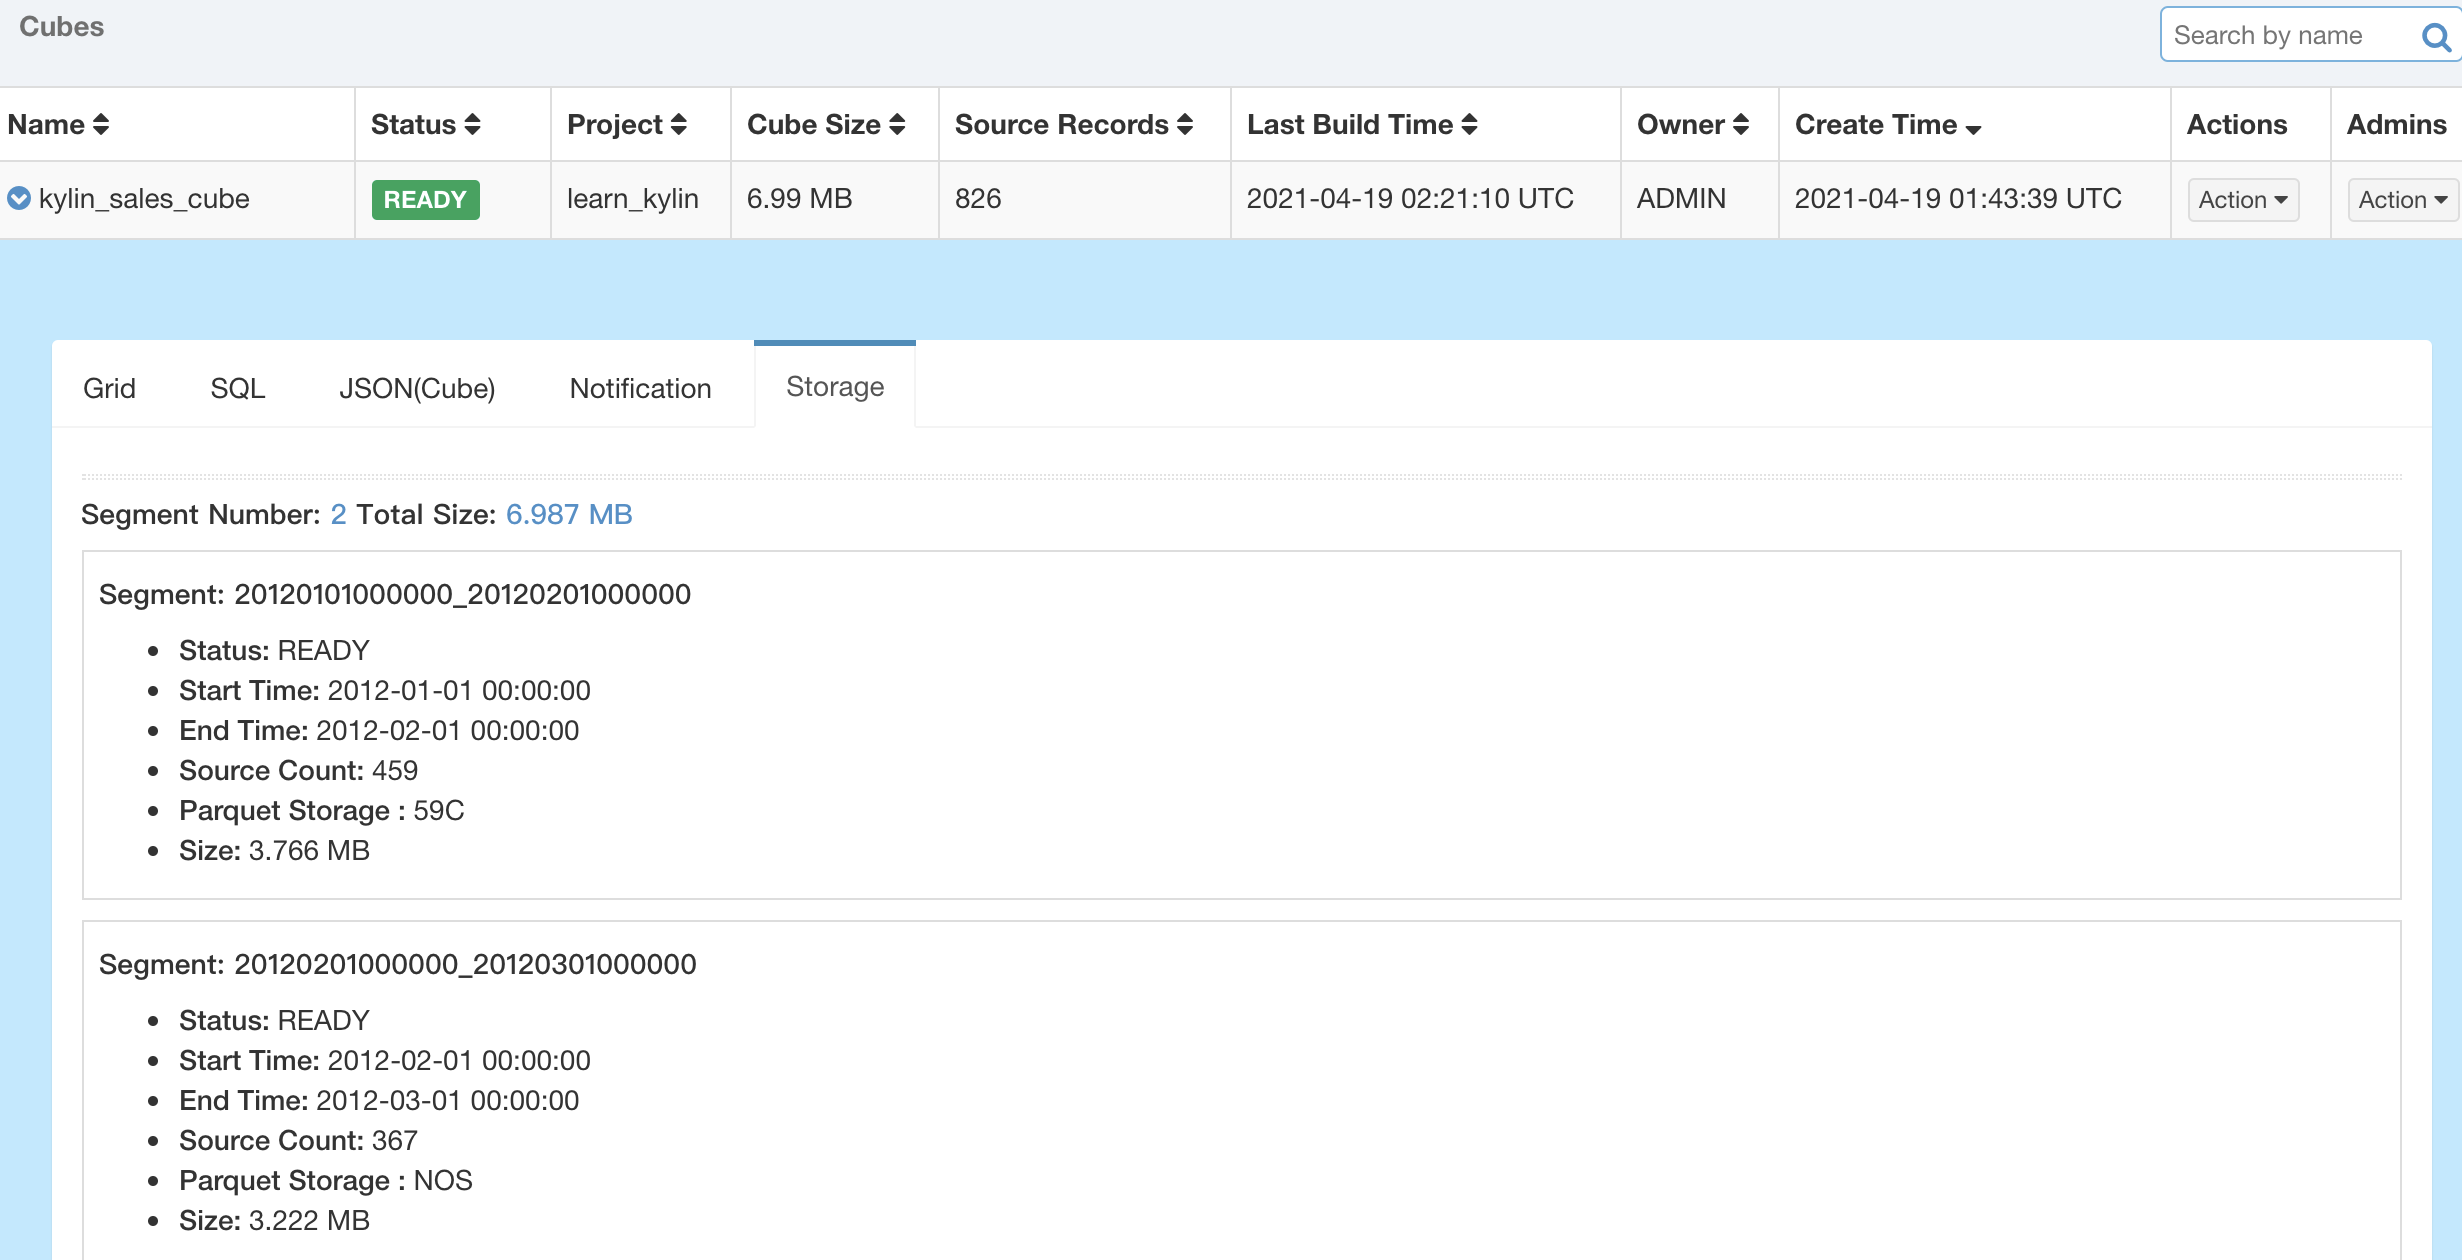Sort by Source Records arrows
The width and height of the screenshot is (2462, 1260).
coord(1185,125)
